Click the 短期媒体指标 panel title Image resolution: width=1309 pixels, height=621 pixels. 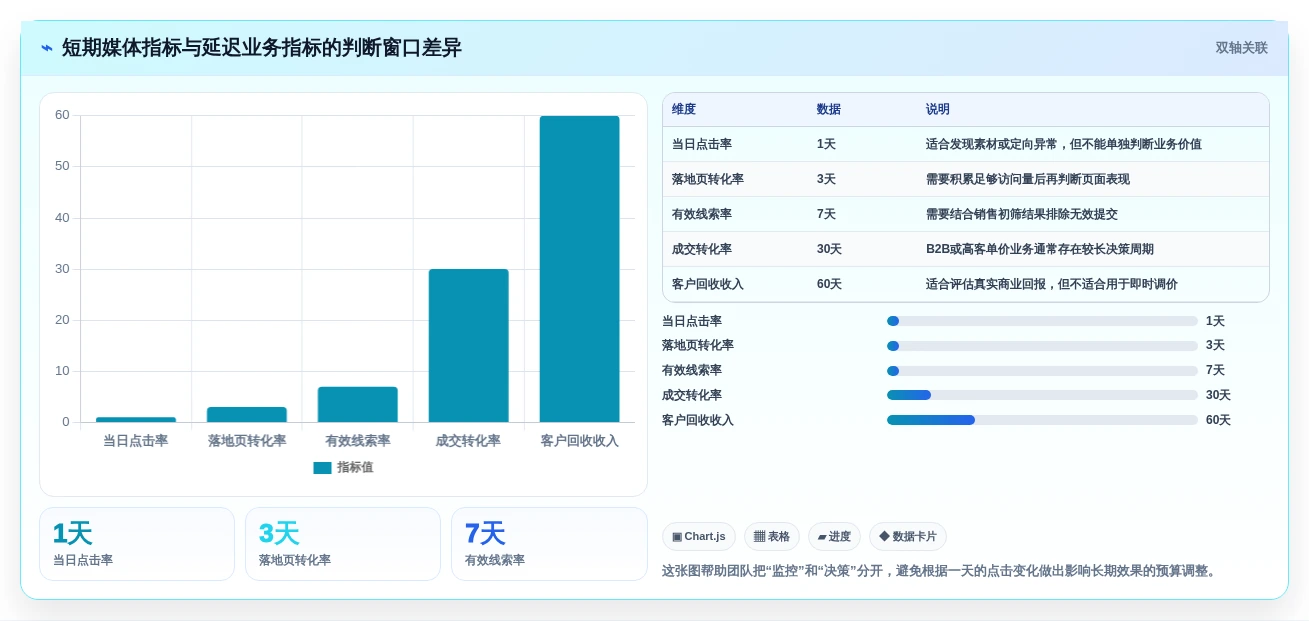click(x=262, y=48)
